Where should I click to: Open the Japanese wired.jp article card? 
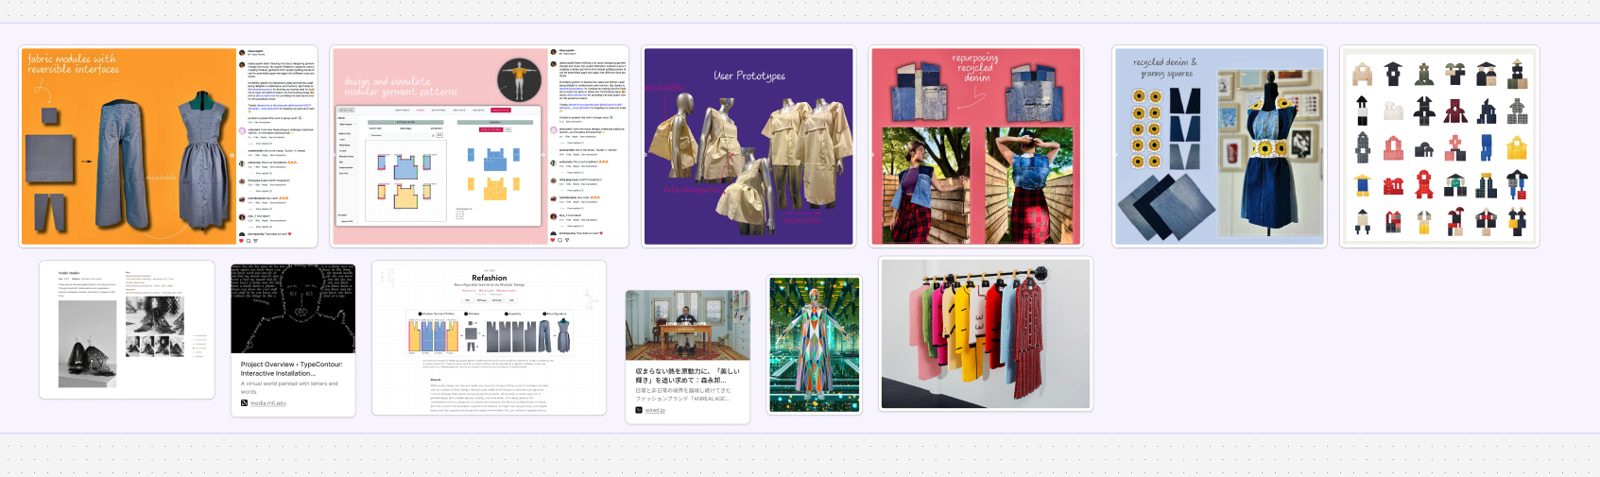[687, 357]
